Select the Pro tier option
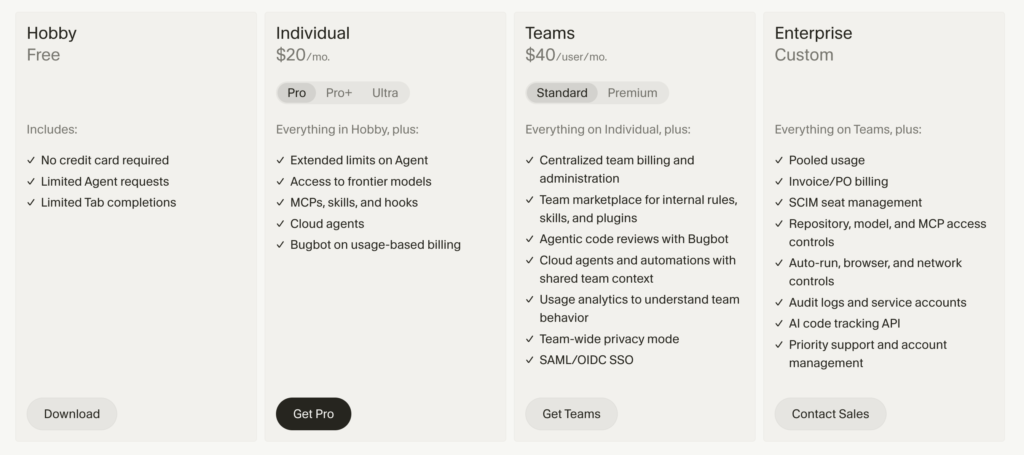 [x=296, y=93]
